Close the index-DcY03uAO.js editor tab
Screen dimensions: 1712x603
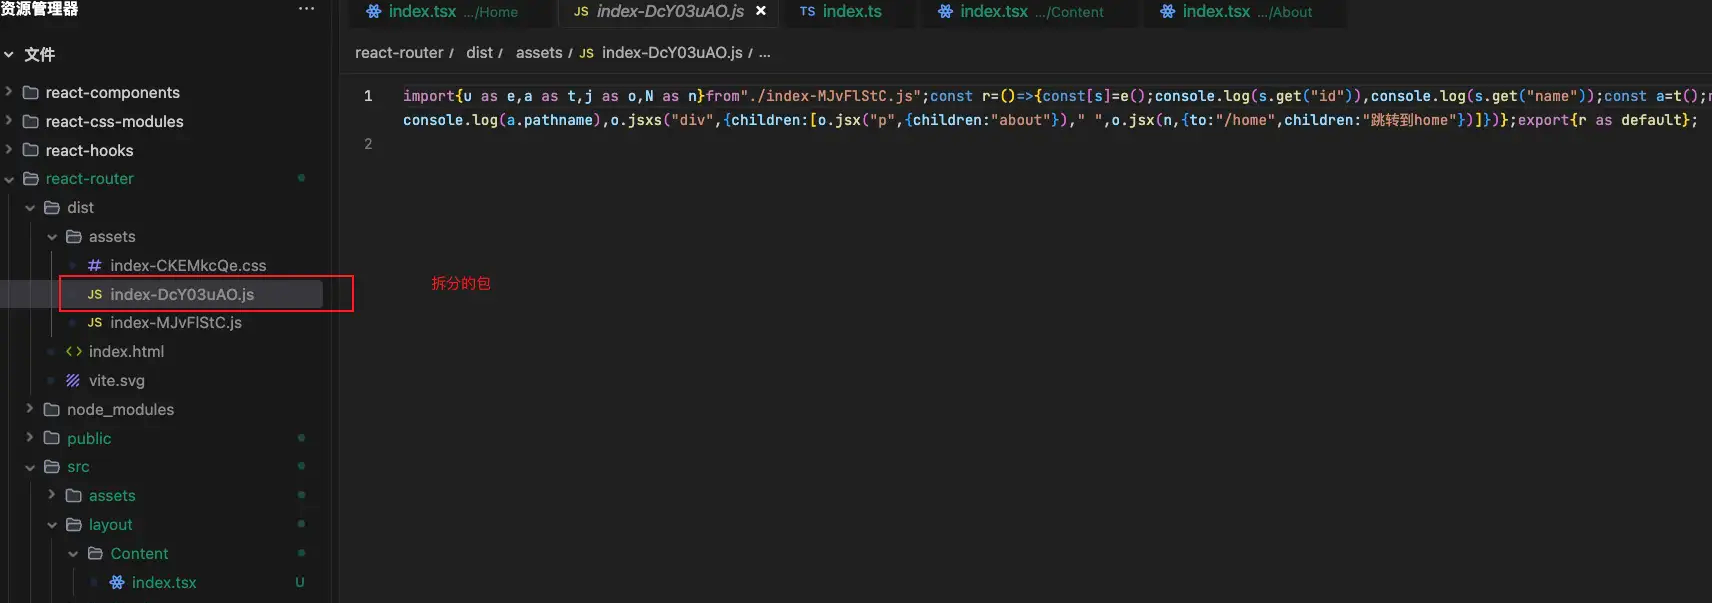pos(761,11)
